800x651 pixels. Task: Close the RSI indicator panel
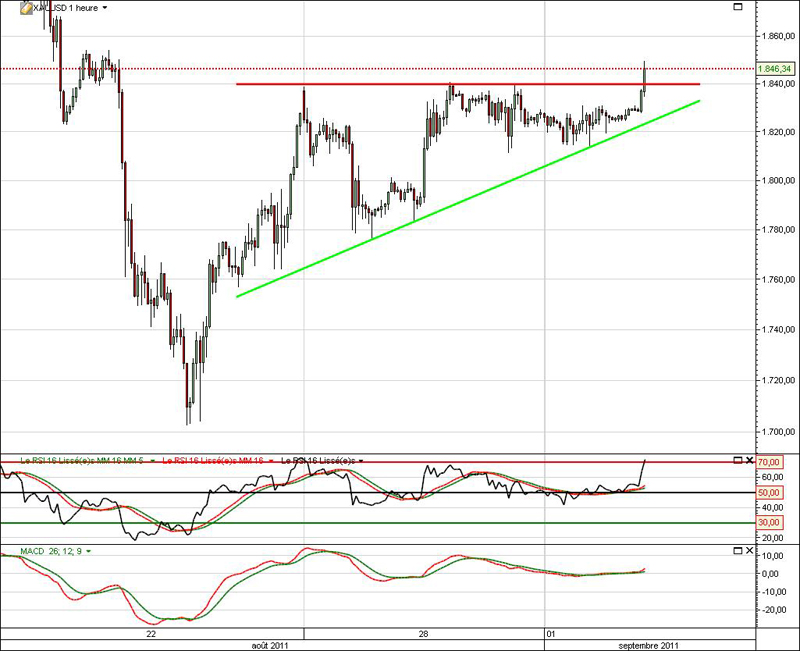pos(750,459)
